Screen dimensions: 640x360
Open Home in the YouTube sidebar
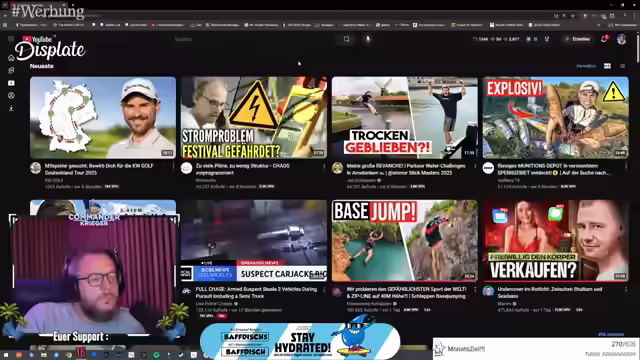[11, 58]
